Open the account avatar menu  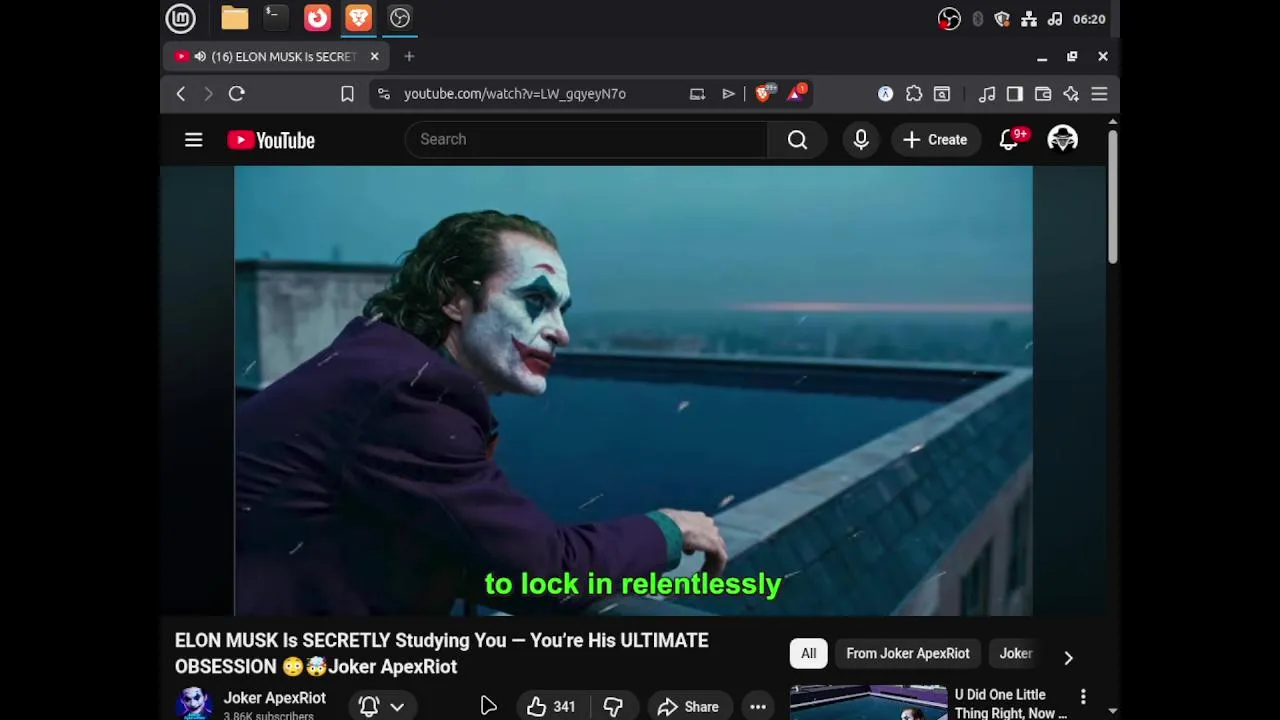(x=1062, y=140)
